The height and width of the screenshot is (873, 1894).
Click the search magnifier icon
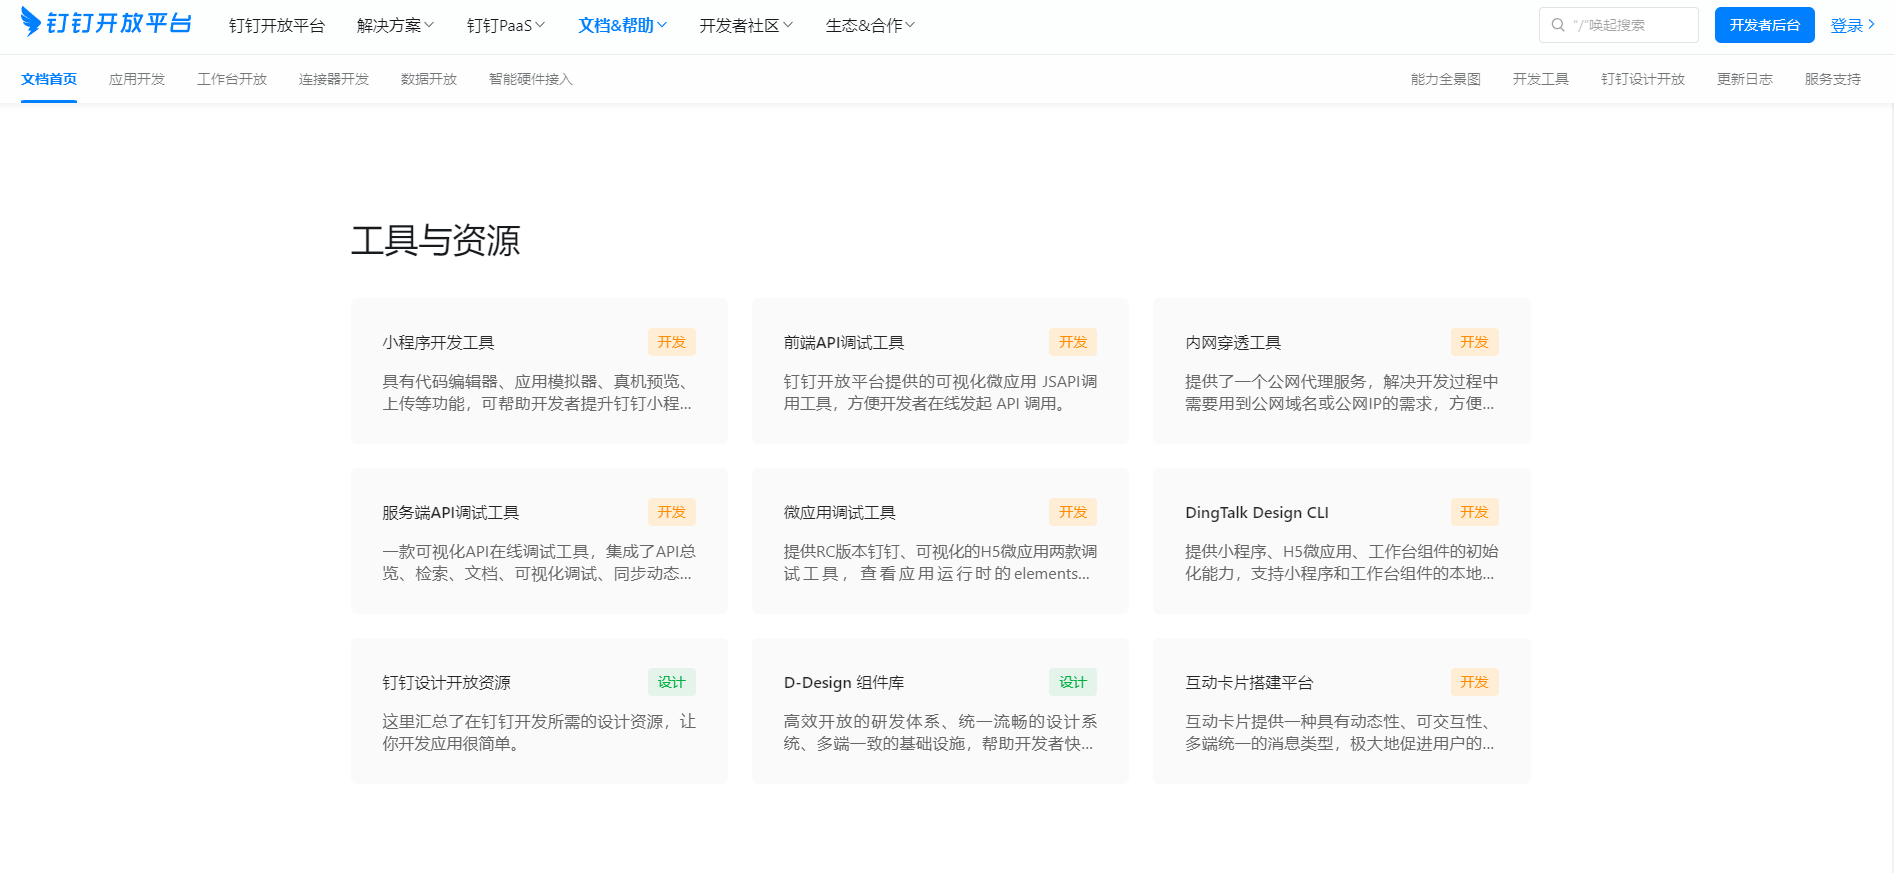coord(1558,25)
